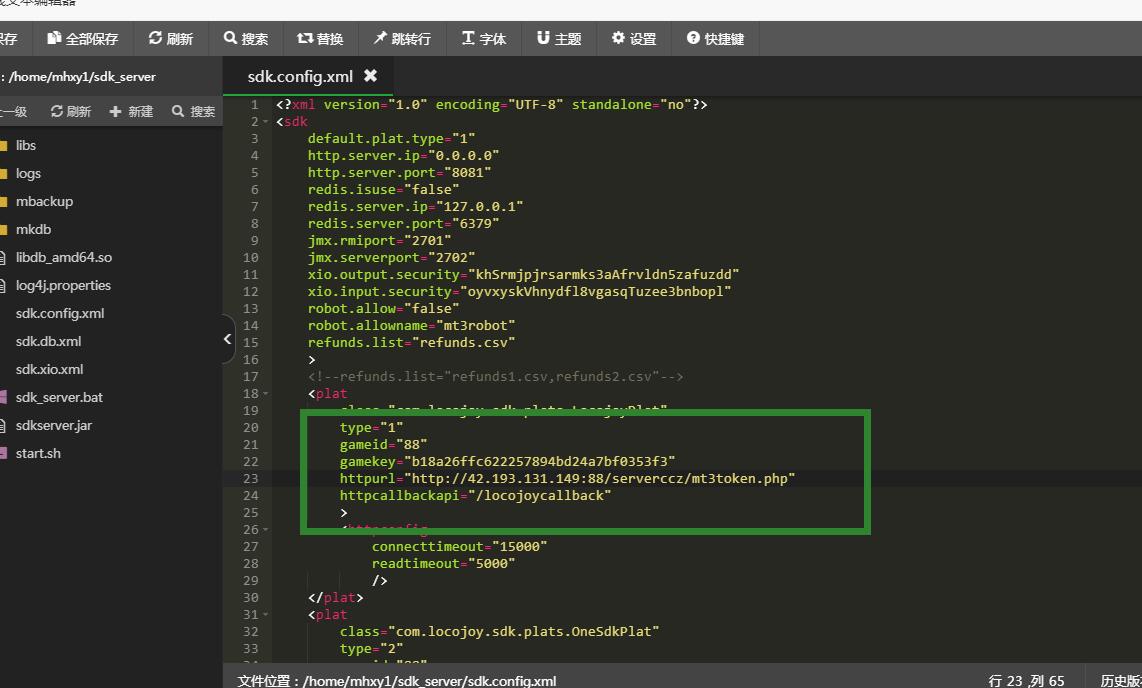Open start.sh file

point(38,453)
